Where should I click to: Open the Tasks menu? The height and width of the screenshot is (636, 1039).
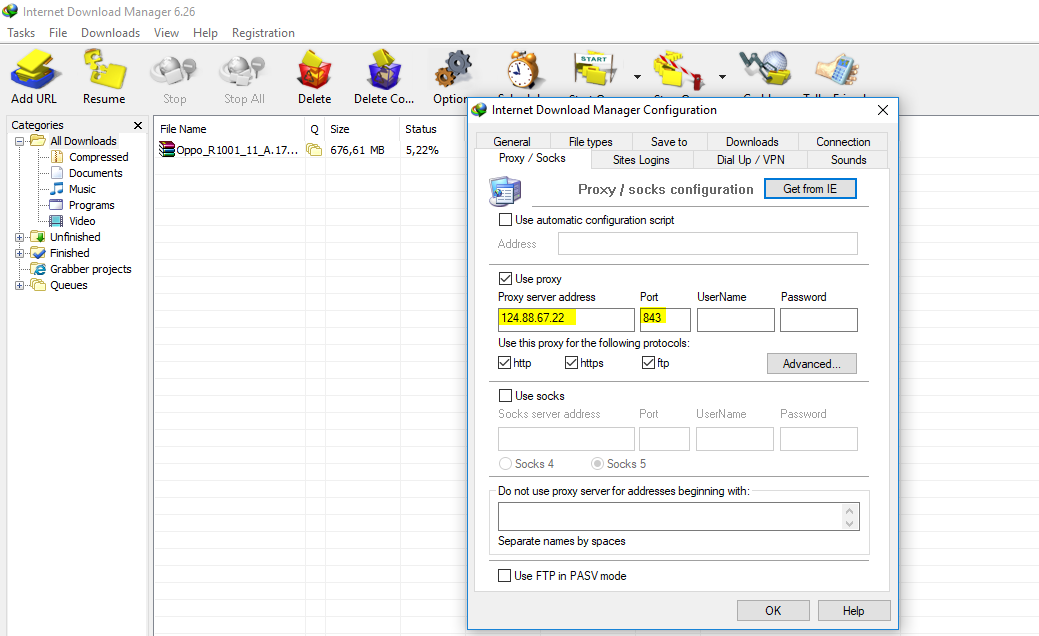point(21,32)
